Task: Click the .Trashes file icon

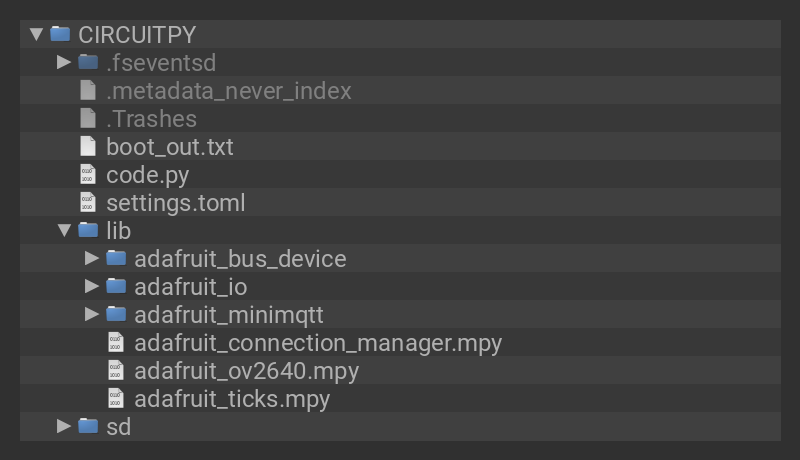Action: [x=88, y=118]
